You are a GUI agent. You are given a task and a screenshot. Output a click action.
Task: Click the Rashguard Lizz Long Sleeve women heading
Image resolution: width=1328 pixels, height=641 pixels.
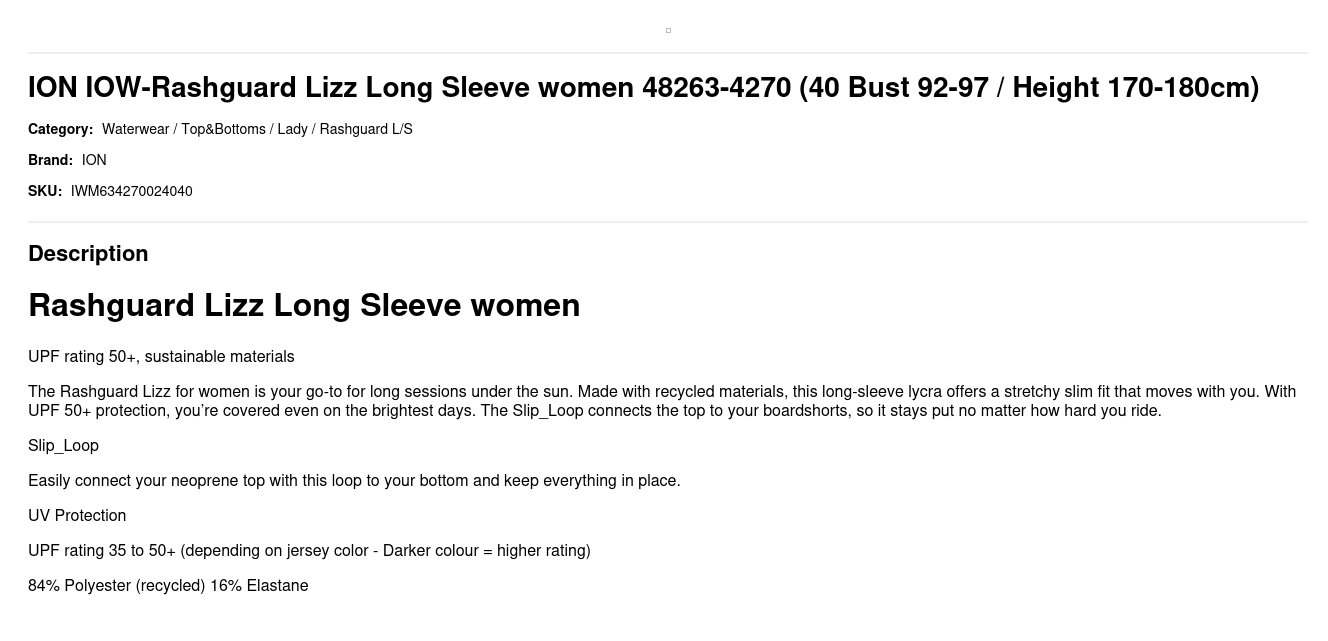(x=304, y=305)
